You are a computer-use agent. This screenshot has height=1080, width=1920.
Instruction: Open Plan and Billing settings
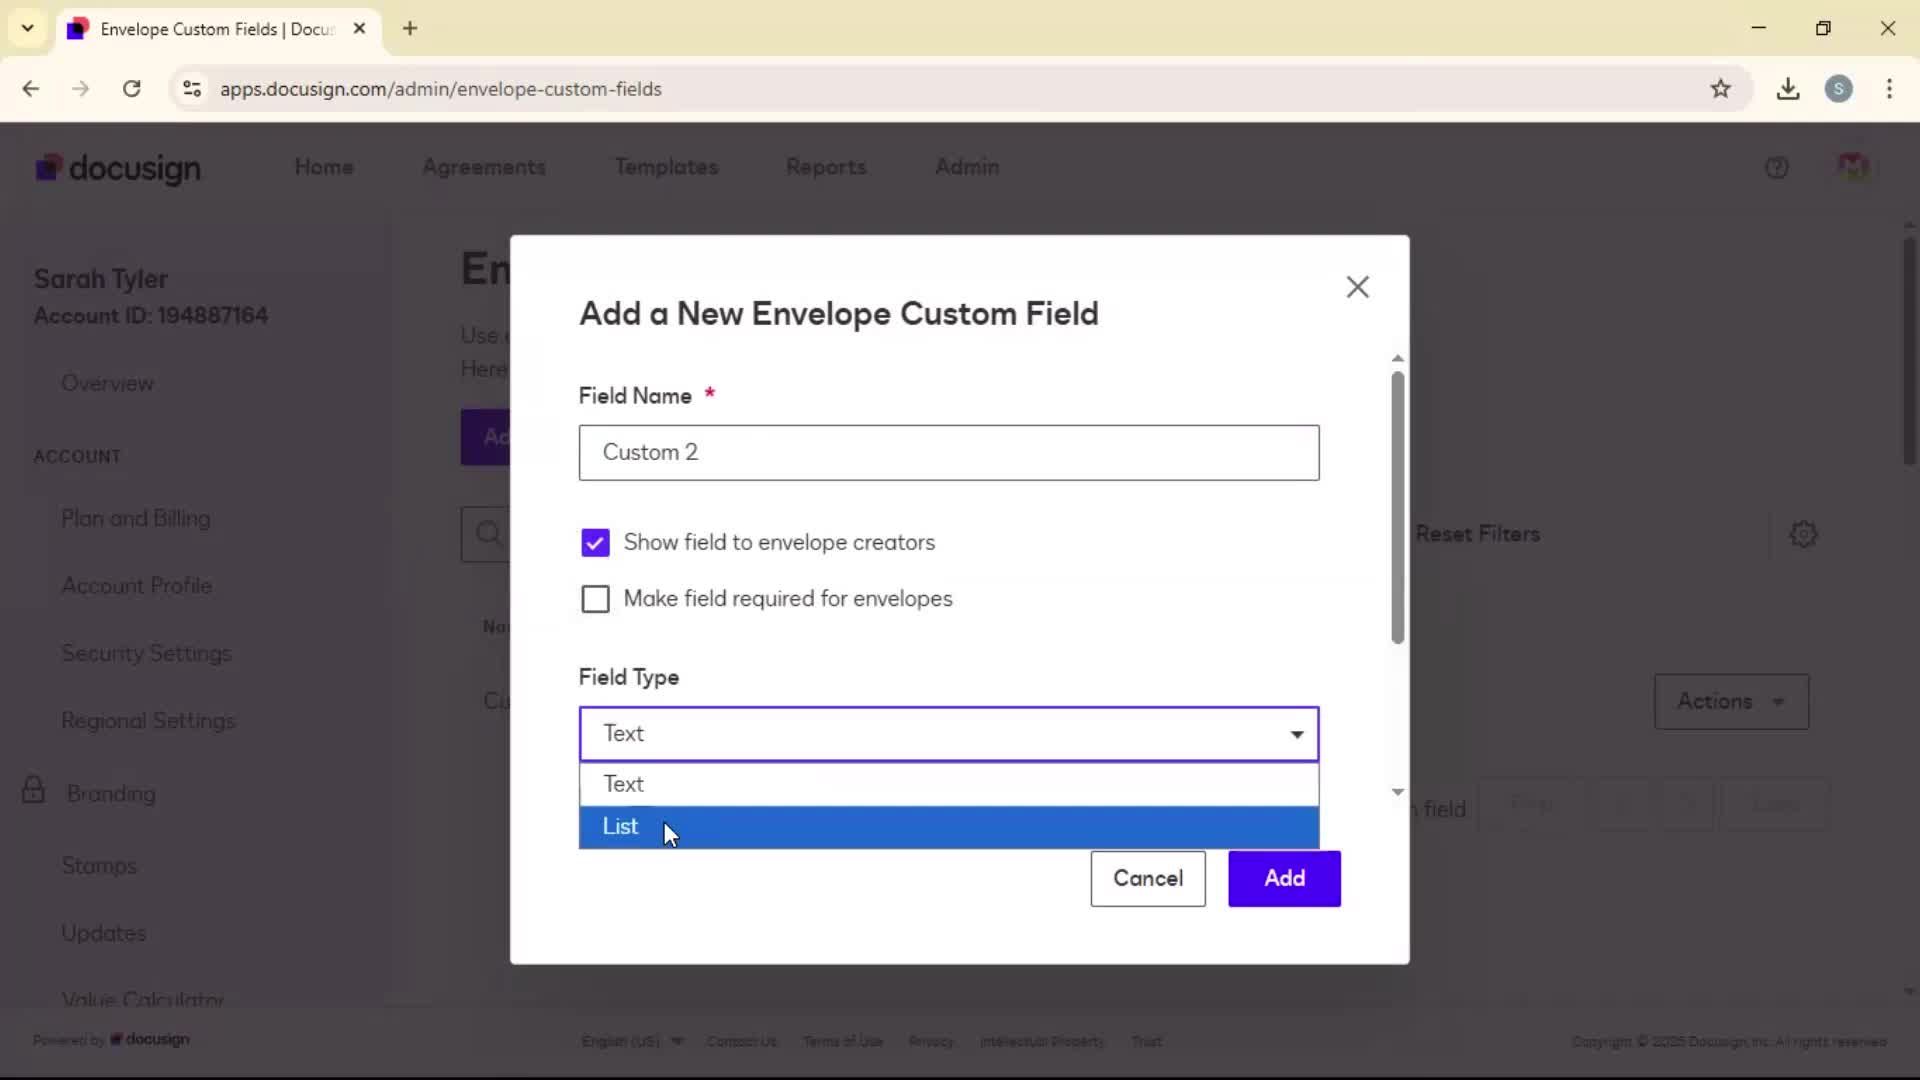point(136,518)
